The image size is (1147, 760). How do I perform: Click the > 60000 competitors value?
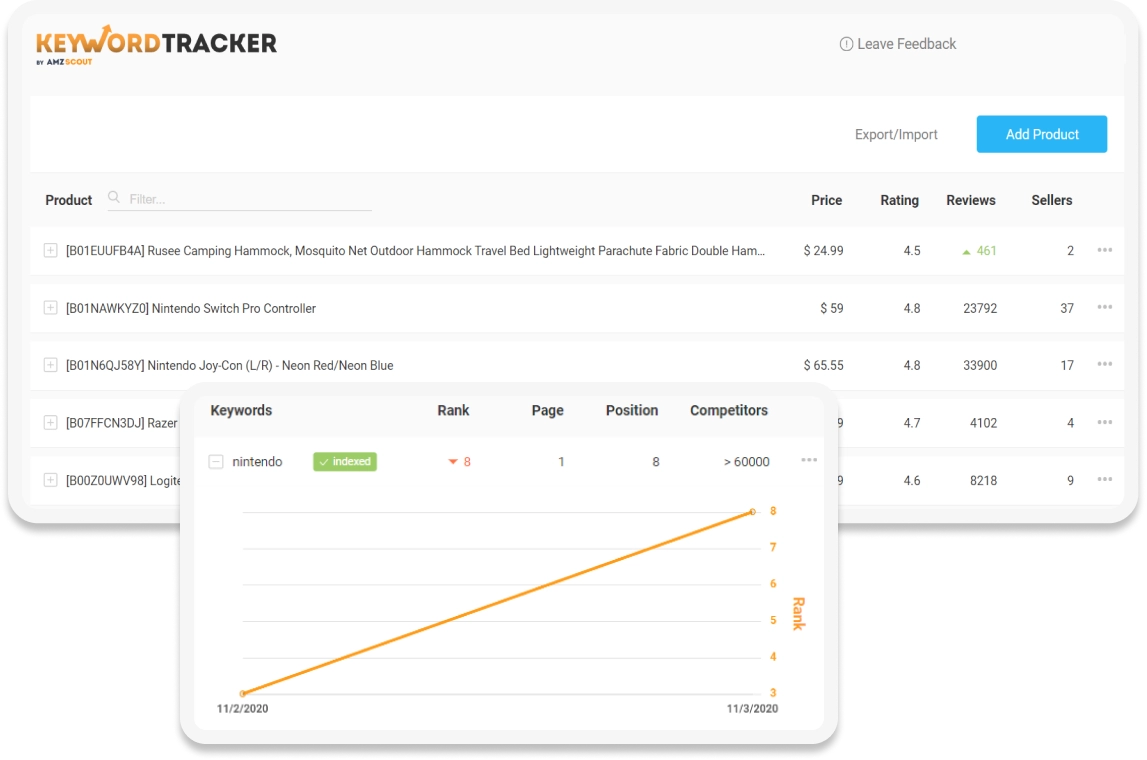point(747,462)
